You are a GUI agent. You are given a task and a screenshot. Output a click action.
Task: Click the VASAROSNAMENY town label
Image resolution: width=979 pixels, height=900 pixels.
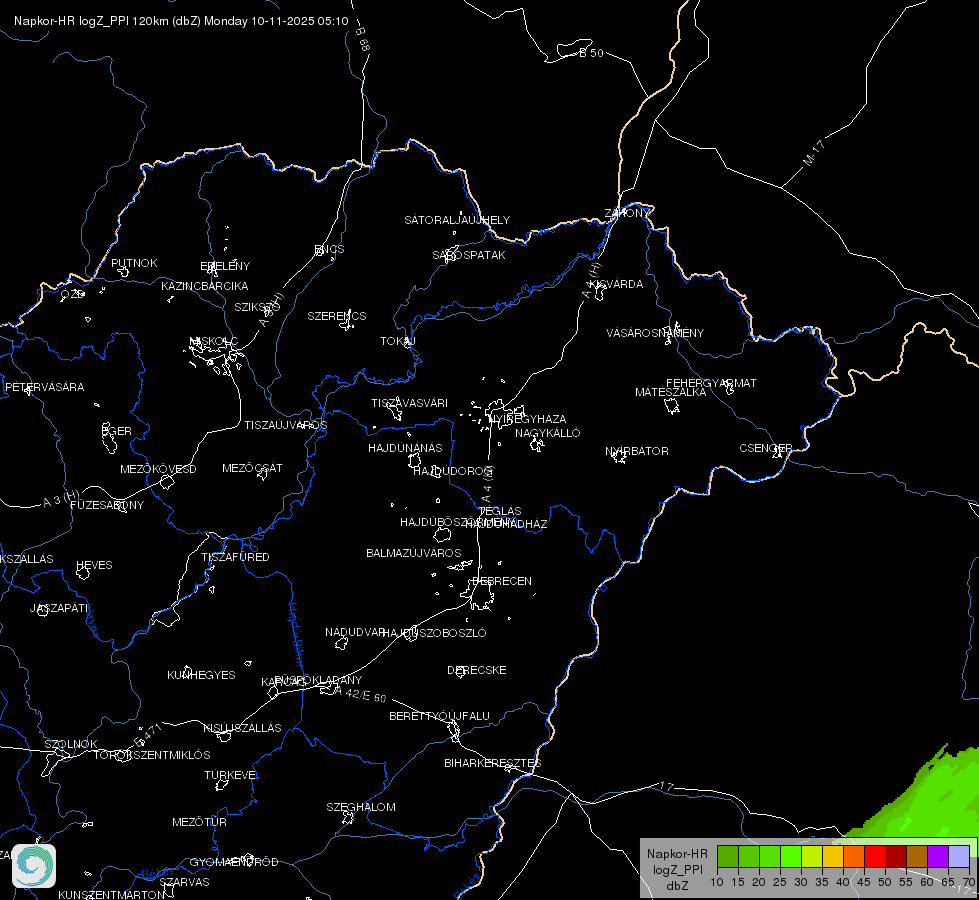[655, 333]
